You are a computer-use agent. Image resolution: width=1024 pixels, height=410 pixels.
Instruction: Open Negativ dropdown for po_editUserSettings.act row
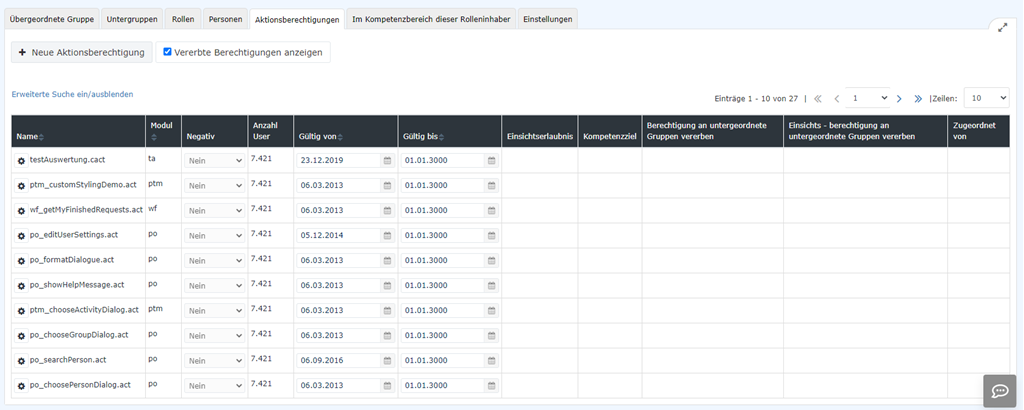coord(215,235)
